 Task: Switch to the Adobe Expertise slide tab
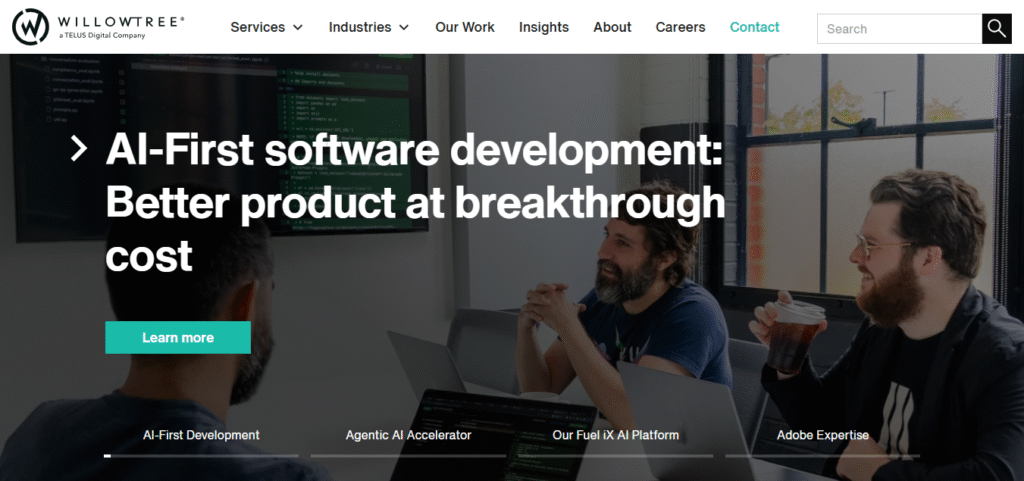pyautogui.click(x=822, y=435)
